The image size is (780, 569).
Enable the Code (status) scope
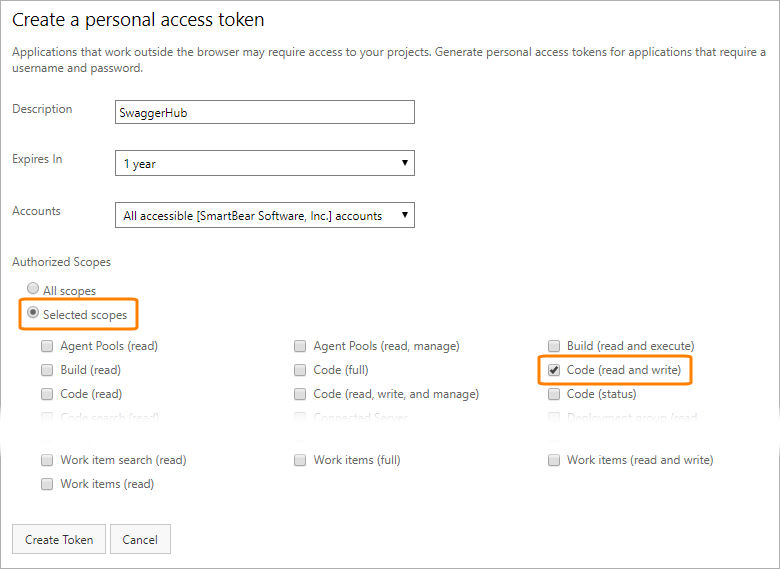(x=554, y=394)
